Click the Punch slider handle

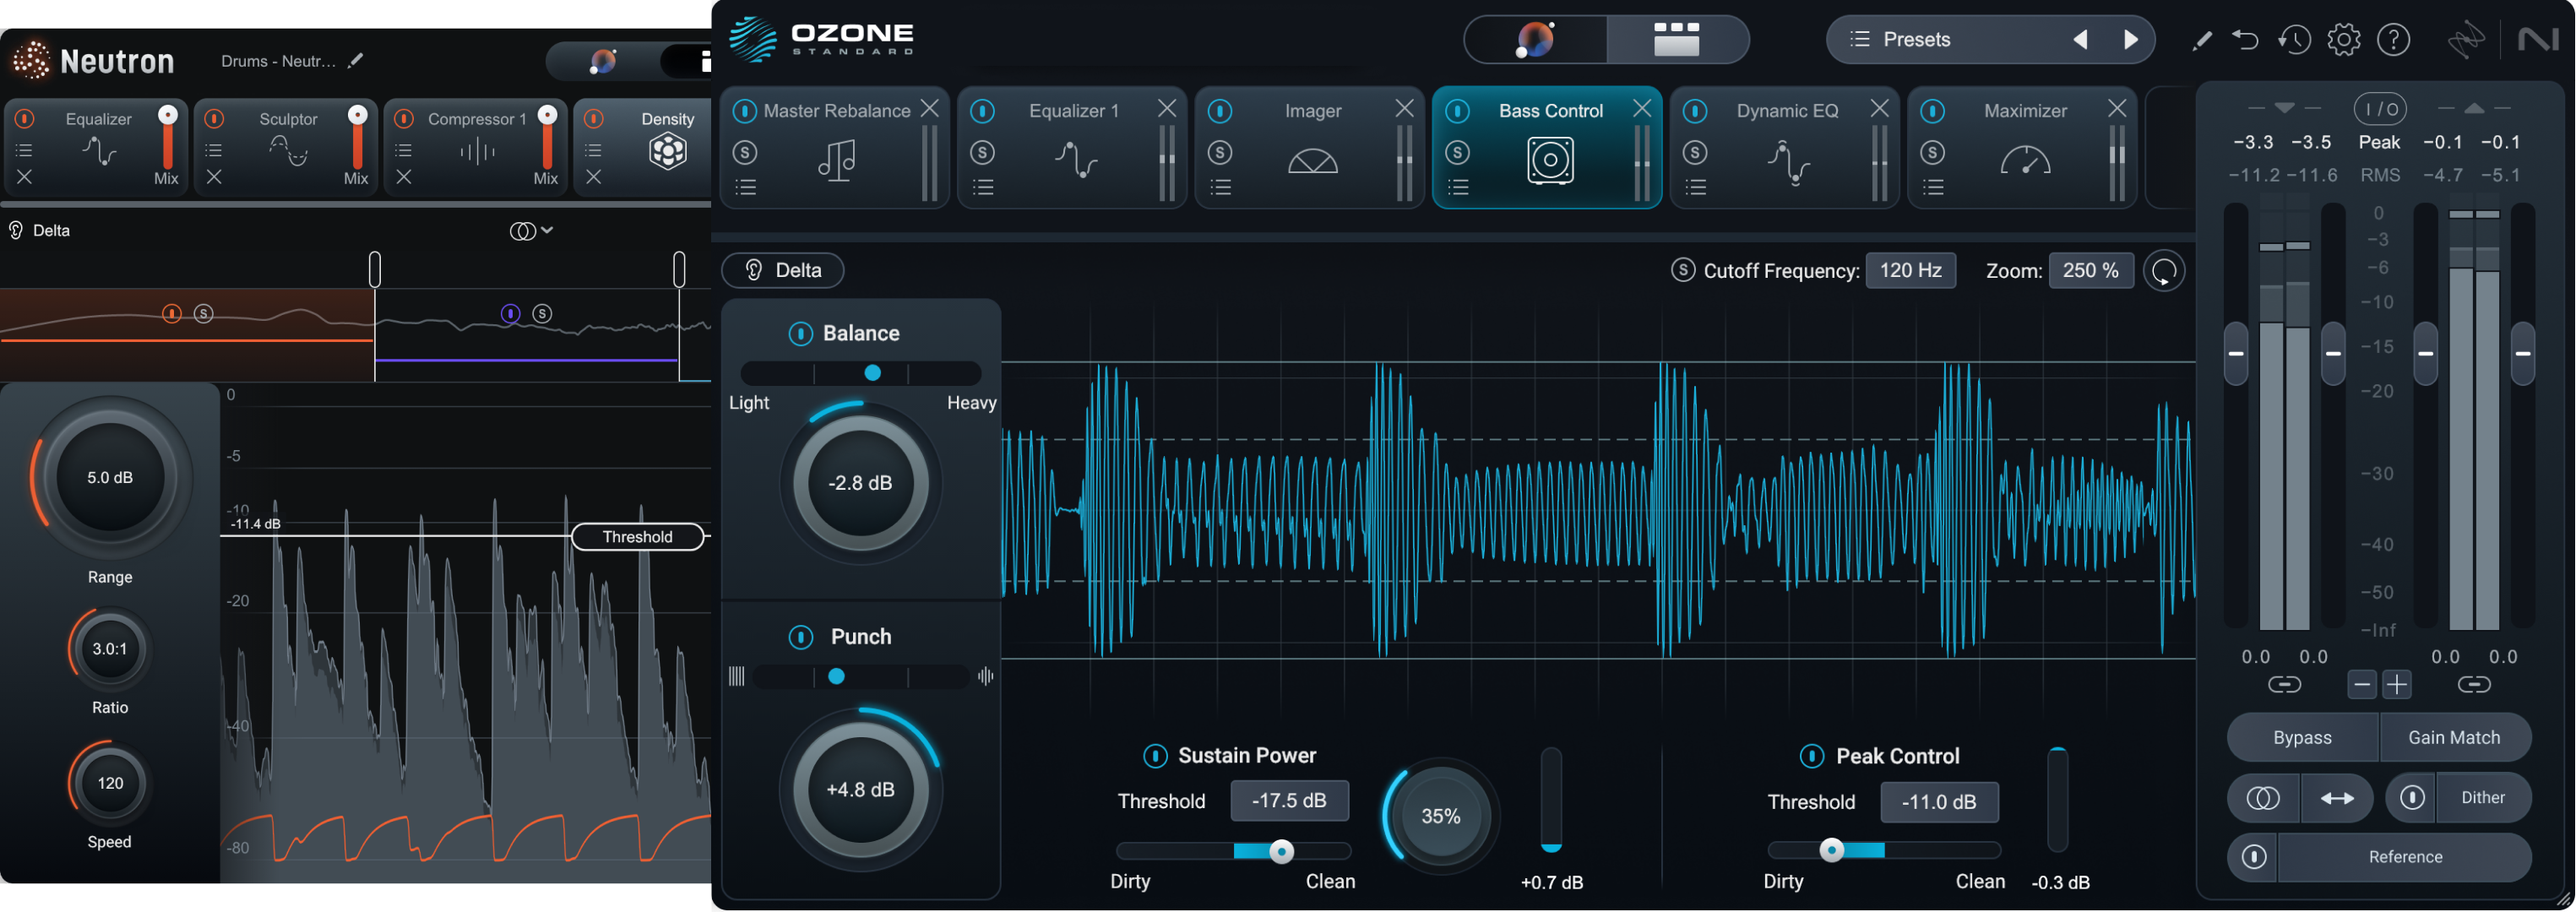click(x=836, y=677)
